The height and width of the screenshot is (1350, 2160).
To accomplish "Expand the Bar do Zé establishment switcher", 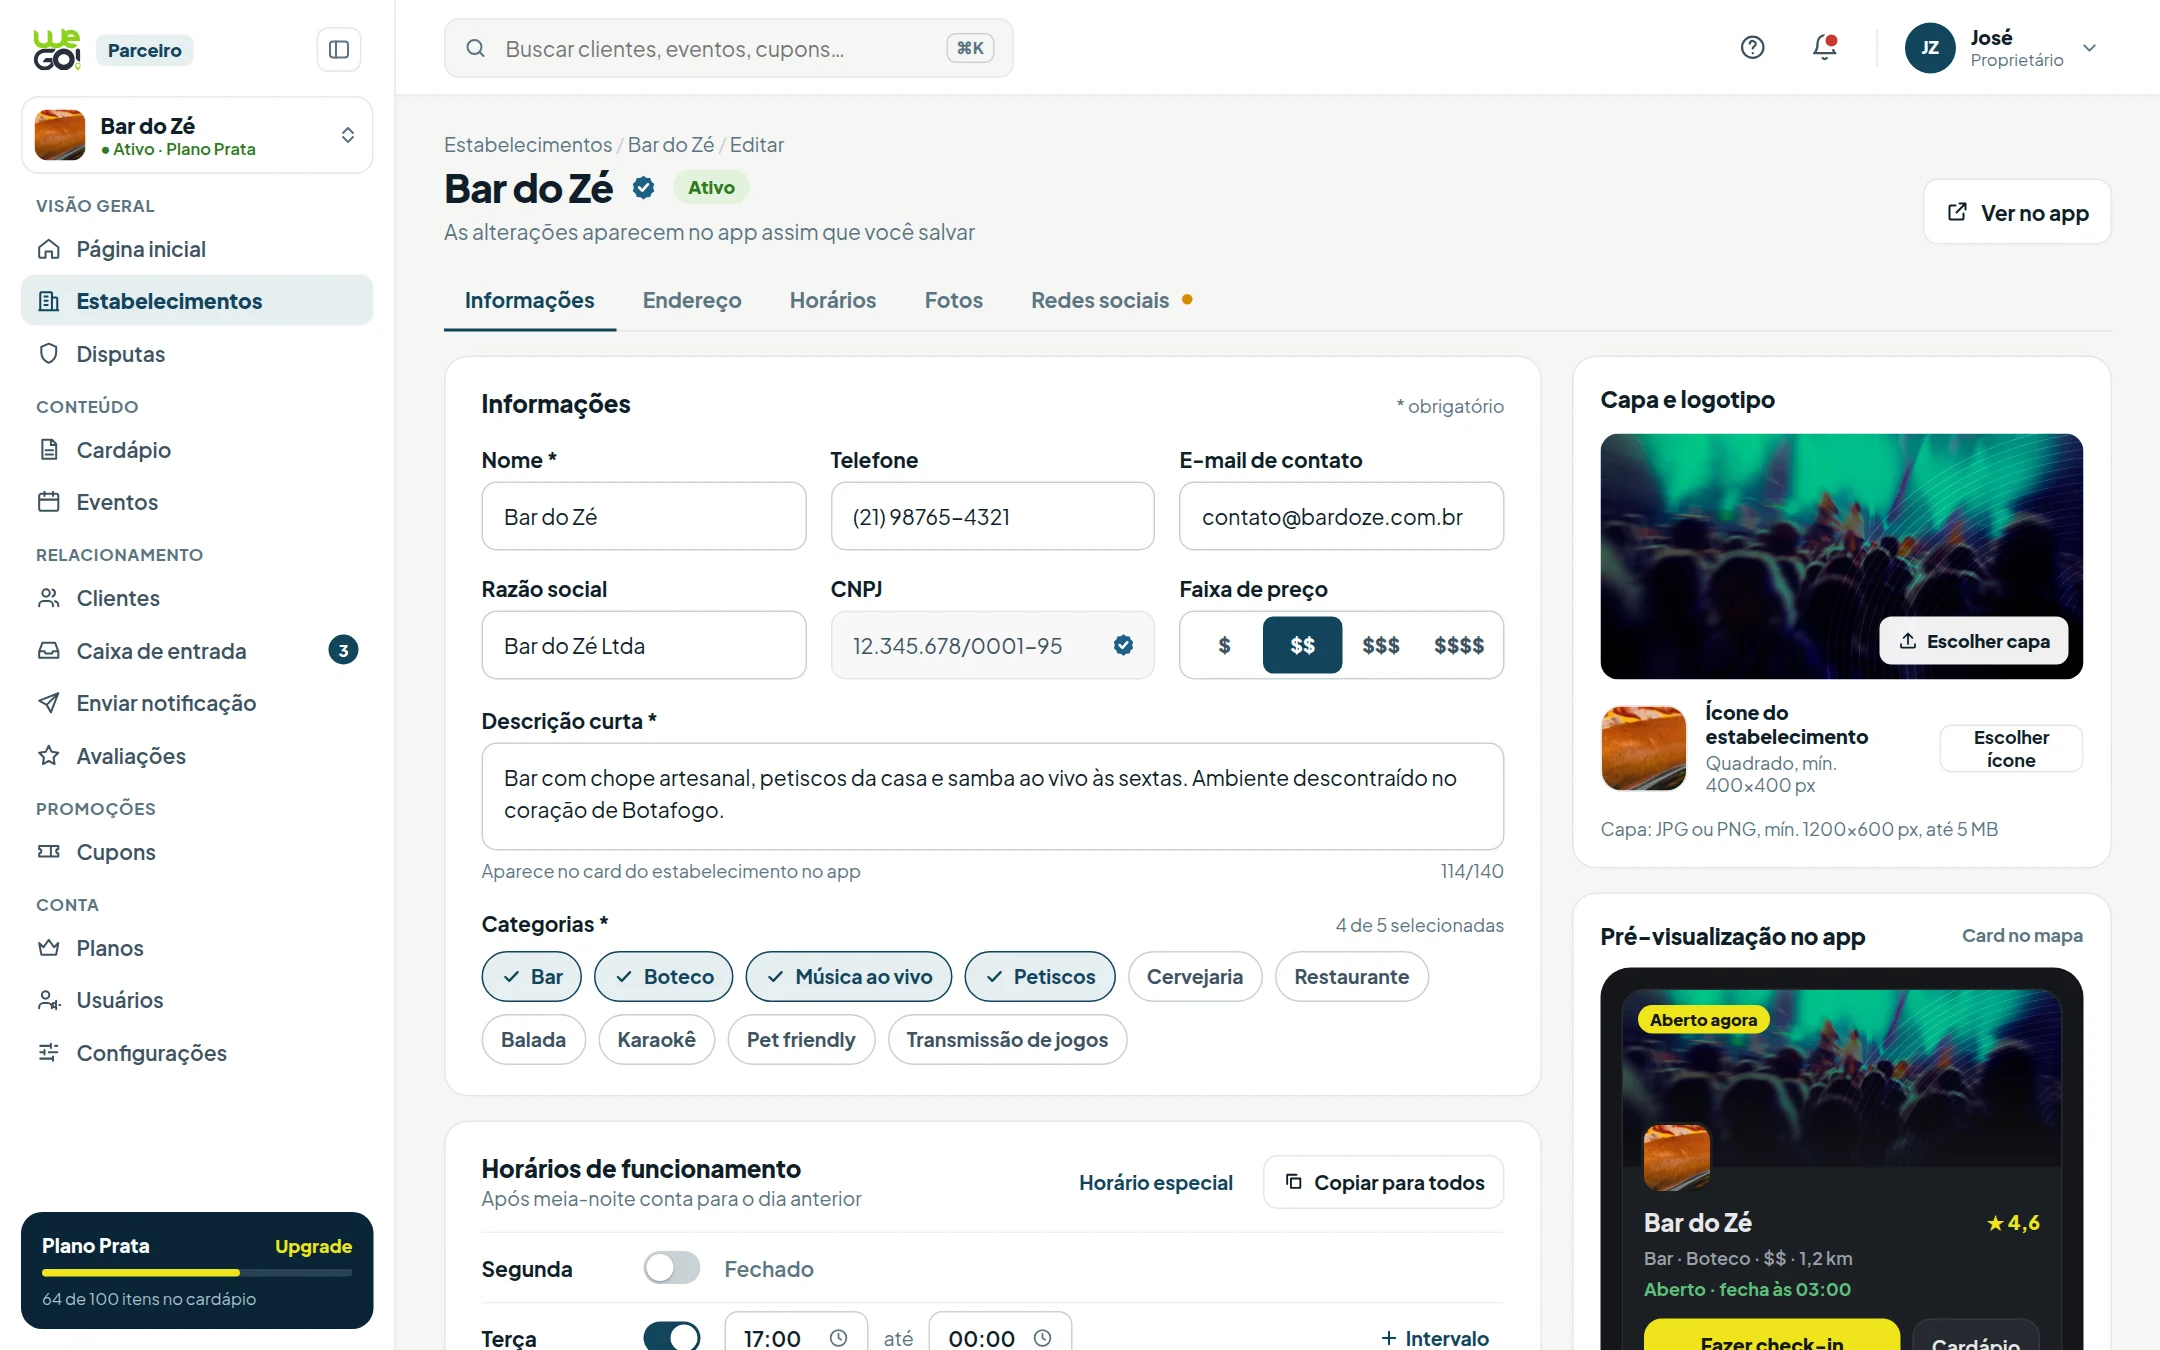I will pyautogui.click(x=197, y=135).
